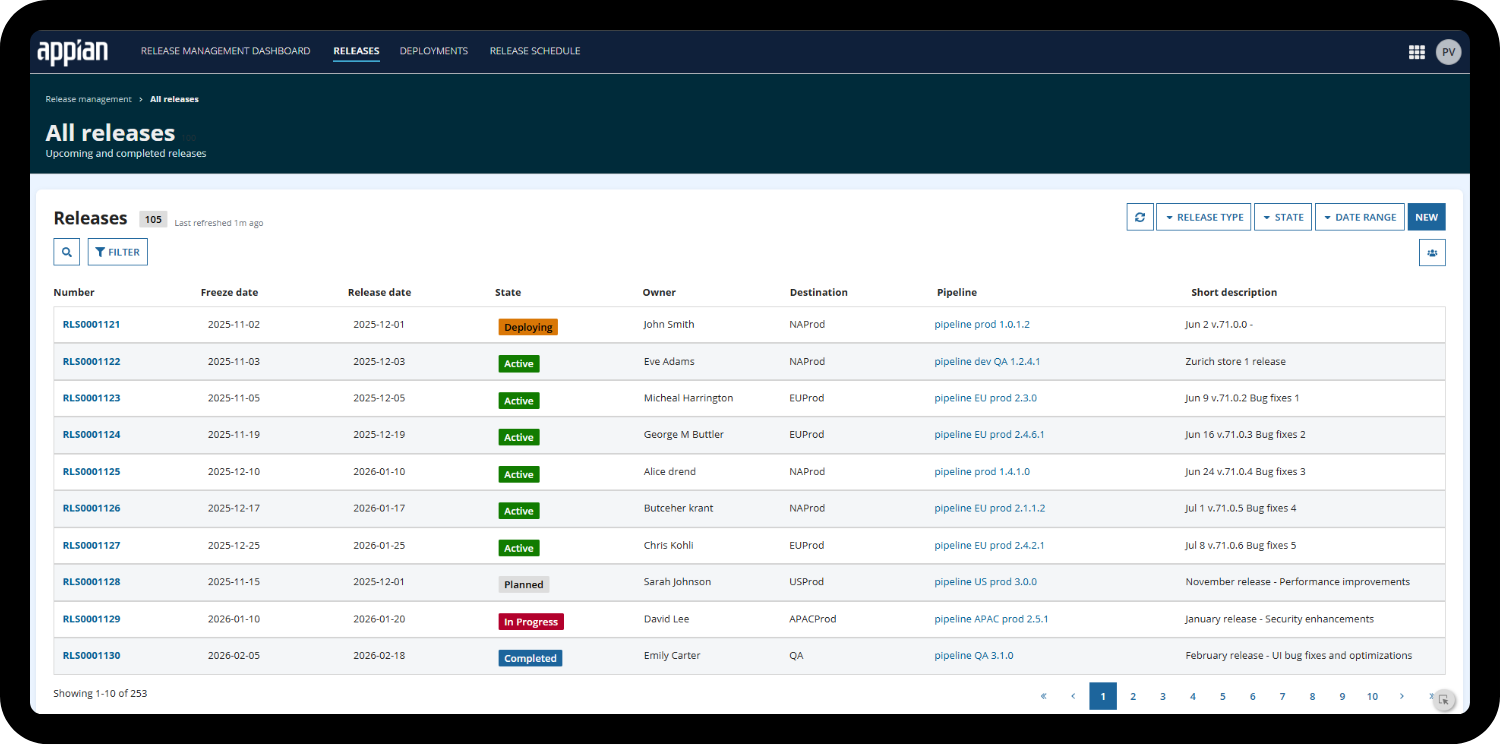Select the RELEASES tab
The image size is (1500, 747).
[356, 51]
